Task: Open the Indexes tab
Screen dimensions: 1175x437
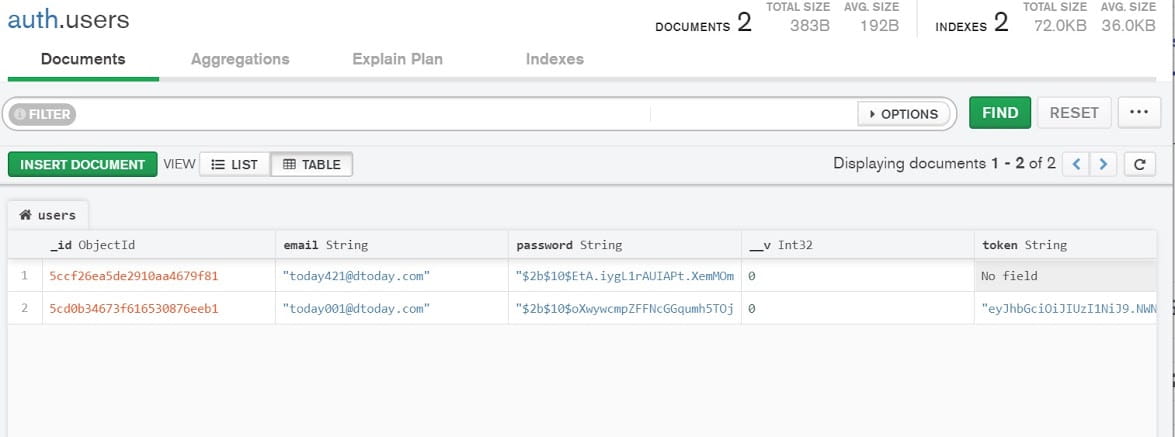Action: point(555,59)
